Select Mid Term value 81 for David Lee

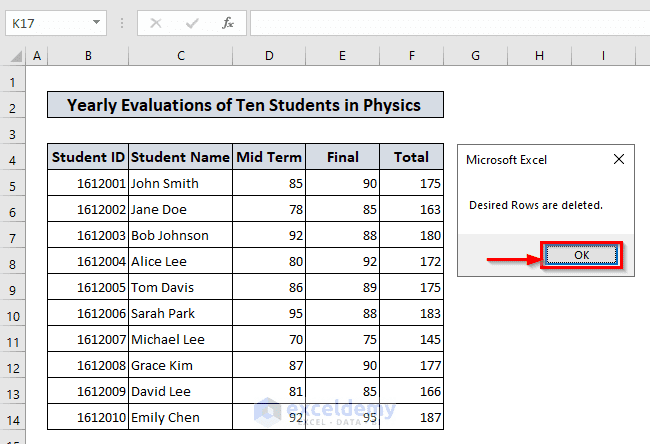point(269,391)
